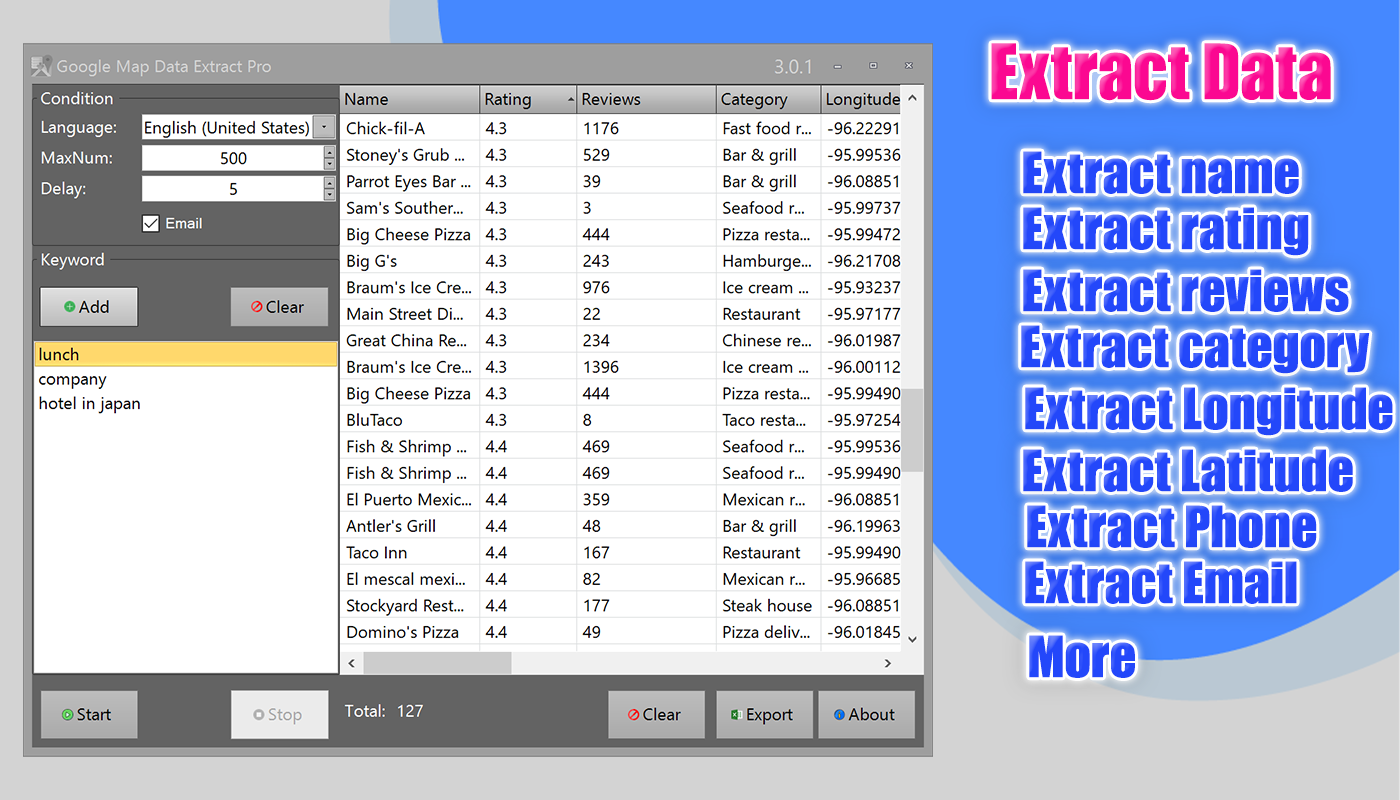
Task: Sort by the Rating column header
Action: 528,99
